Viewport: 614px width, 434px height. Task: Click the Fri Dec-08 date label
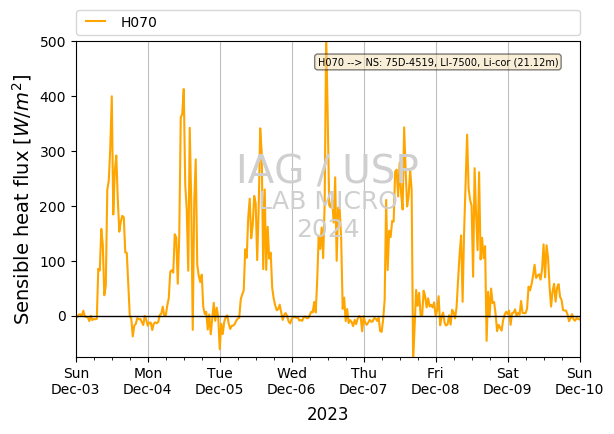point(436,381)
